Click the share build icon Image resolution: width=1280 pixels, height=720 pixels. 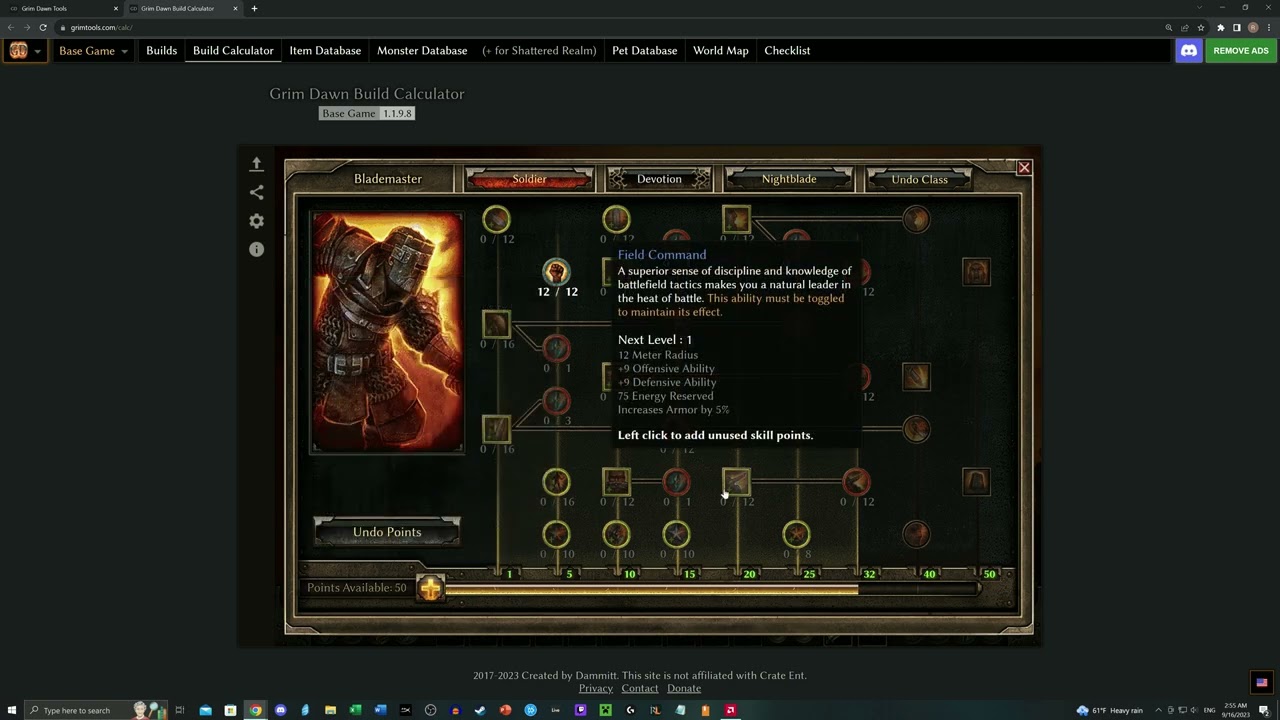(256, 192)
